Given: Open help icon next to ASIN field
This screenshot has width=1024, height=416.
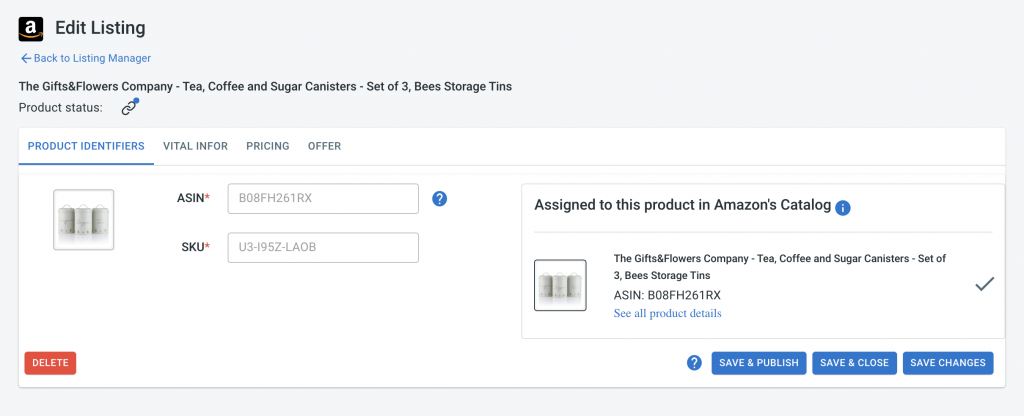Looking at the screenshot, I should (440, 199).
